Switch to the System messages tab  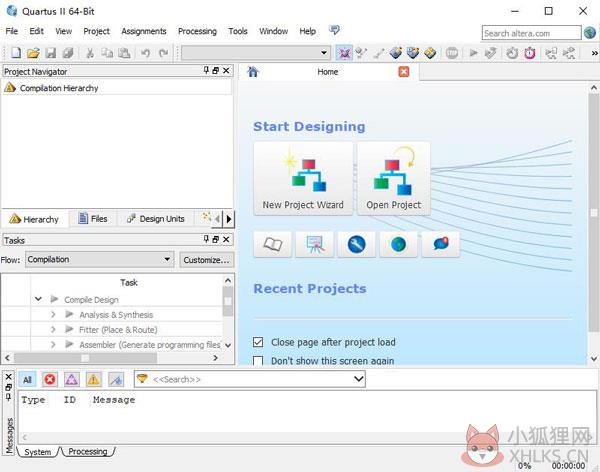pyautogui.click(x=38, y=452)
